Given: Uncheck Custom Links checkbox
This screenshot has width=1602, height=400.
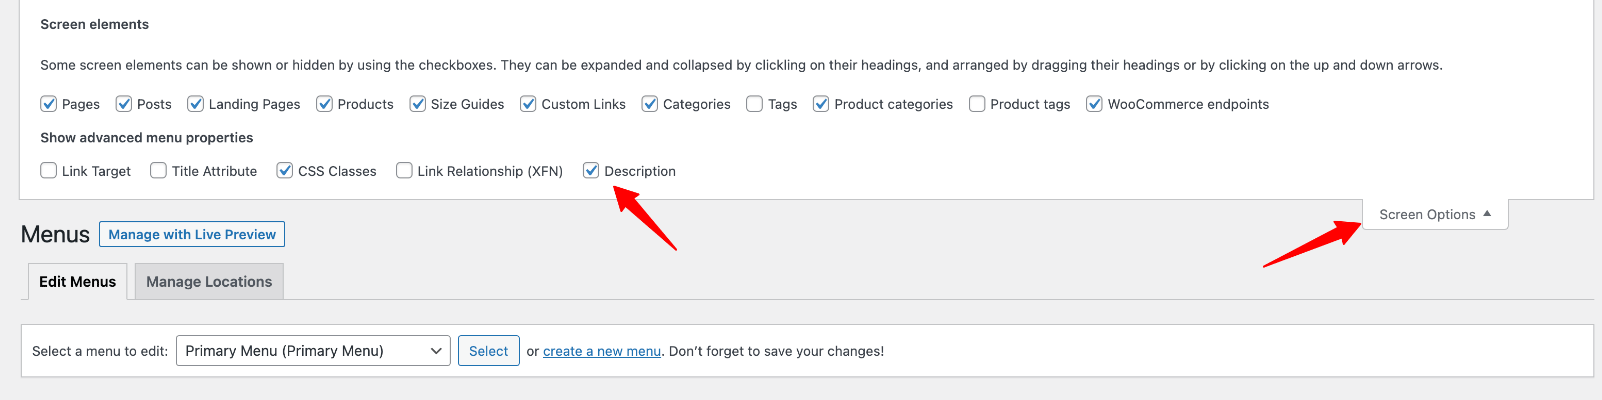Looking at the screenshot, I should (x=528, y=104).
